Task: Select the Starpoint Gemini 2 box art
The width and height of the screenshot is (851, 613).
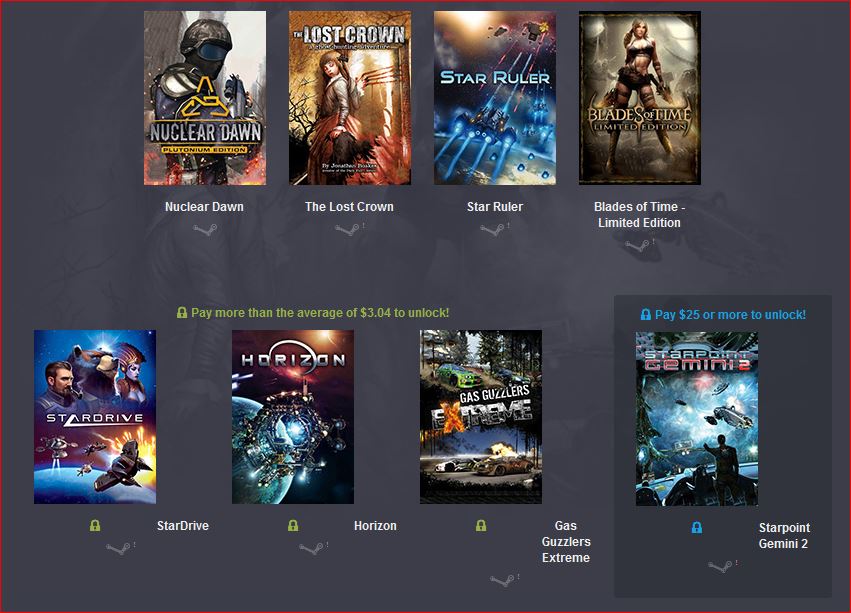Action: click(697, 419)
